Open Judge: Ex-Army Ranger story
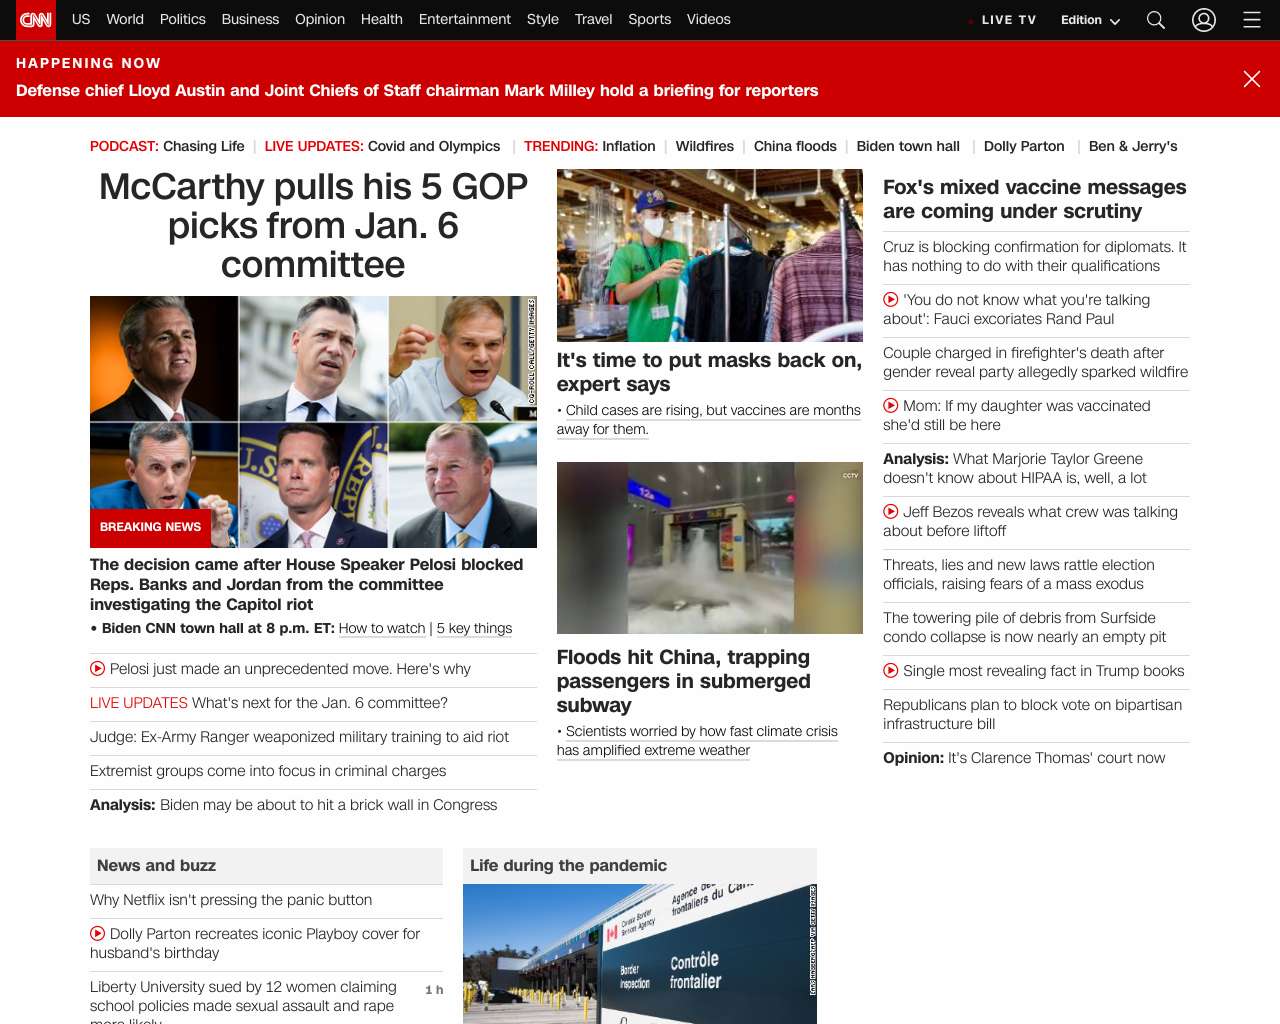The width and height of the screenshot is (1280, 1024). tap(300, 737)
